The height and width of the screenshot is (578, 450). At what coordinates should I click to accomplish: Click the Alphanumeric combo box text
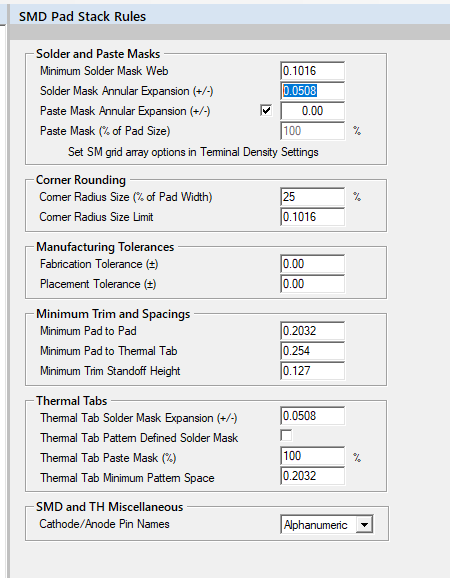point(315,525)
